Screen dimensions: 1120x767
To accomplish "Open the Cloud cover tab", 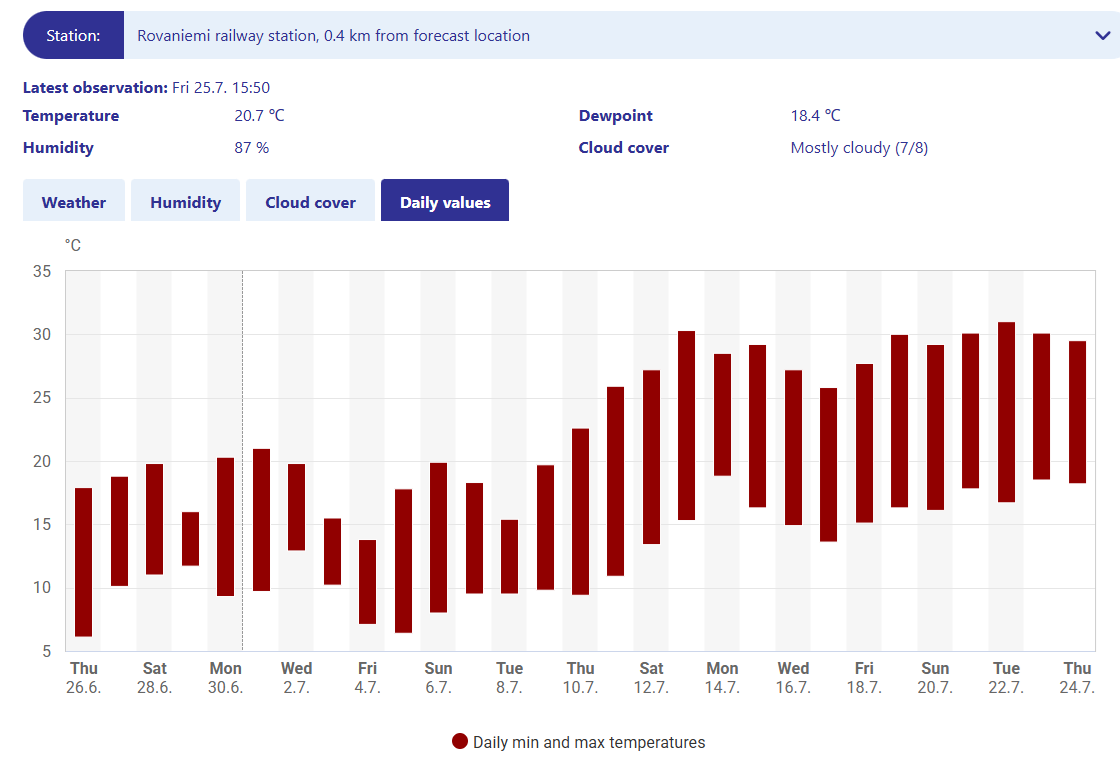I will pos(310,202).
